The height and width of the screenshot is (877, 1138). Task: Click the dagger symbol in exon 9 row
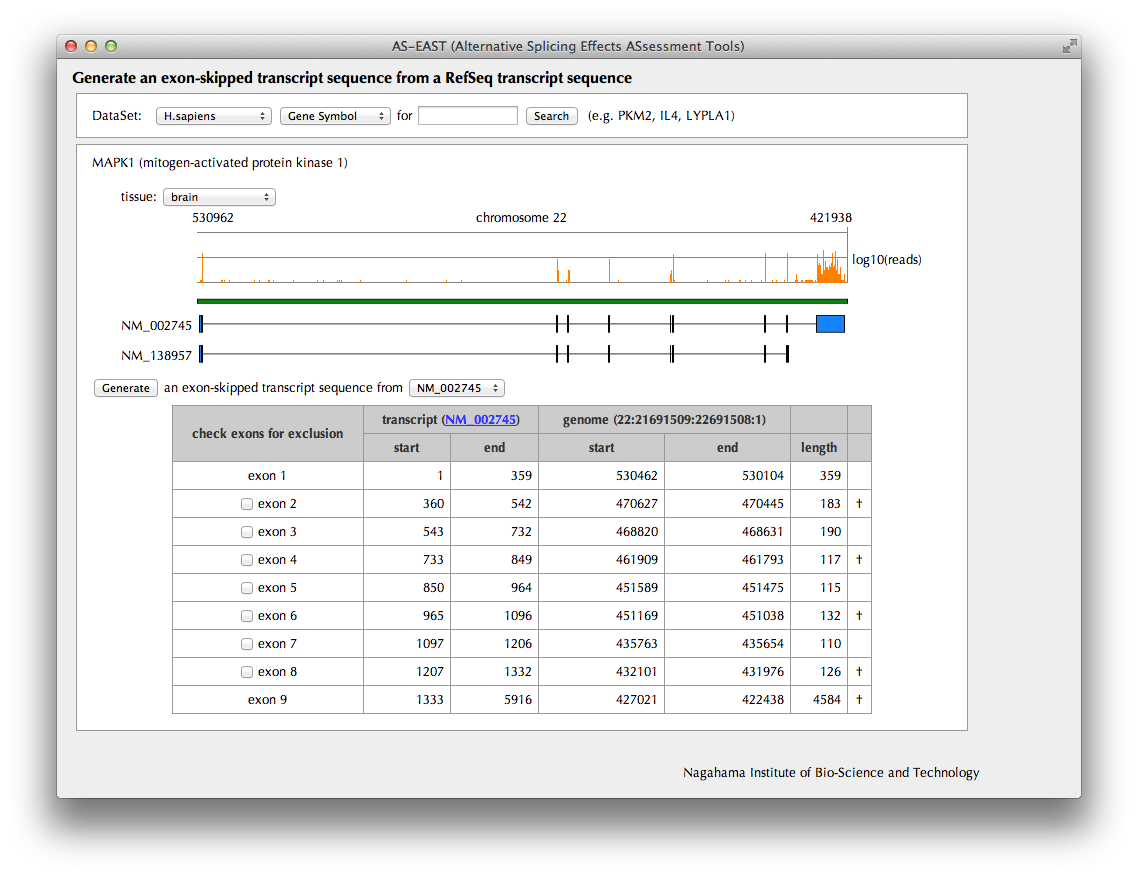859,700
